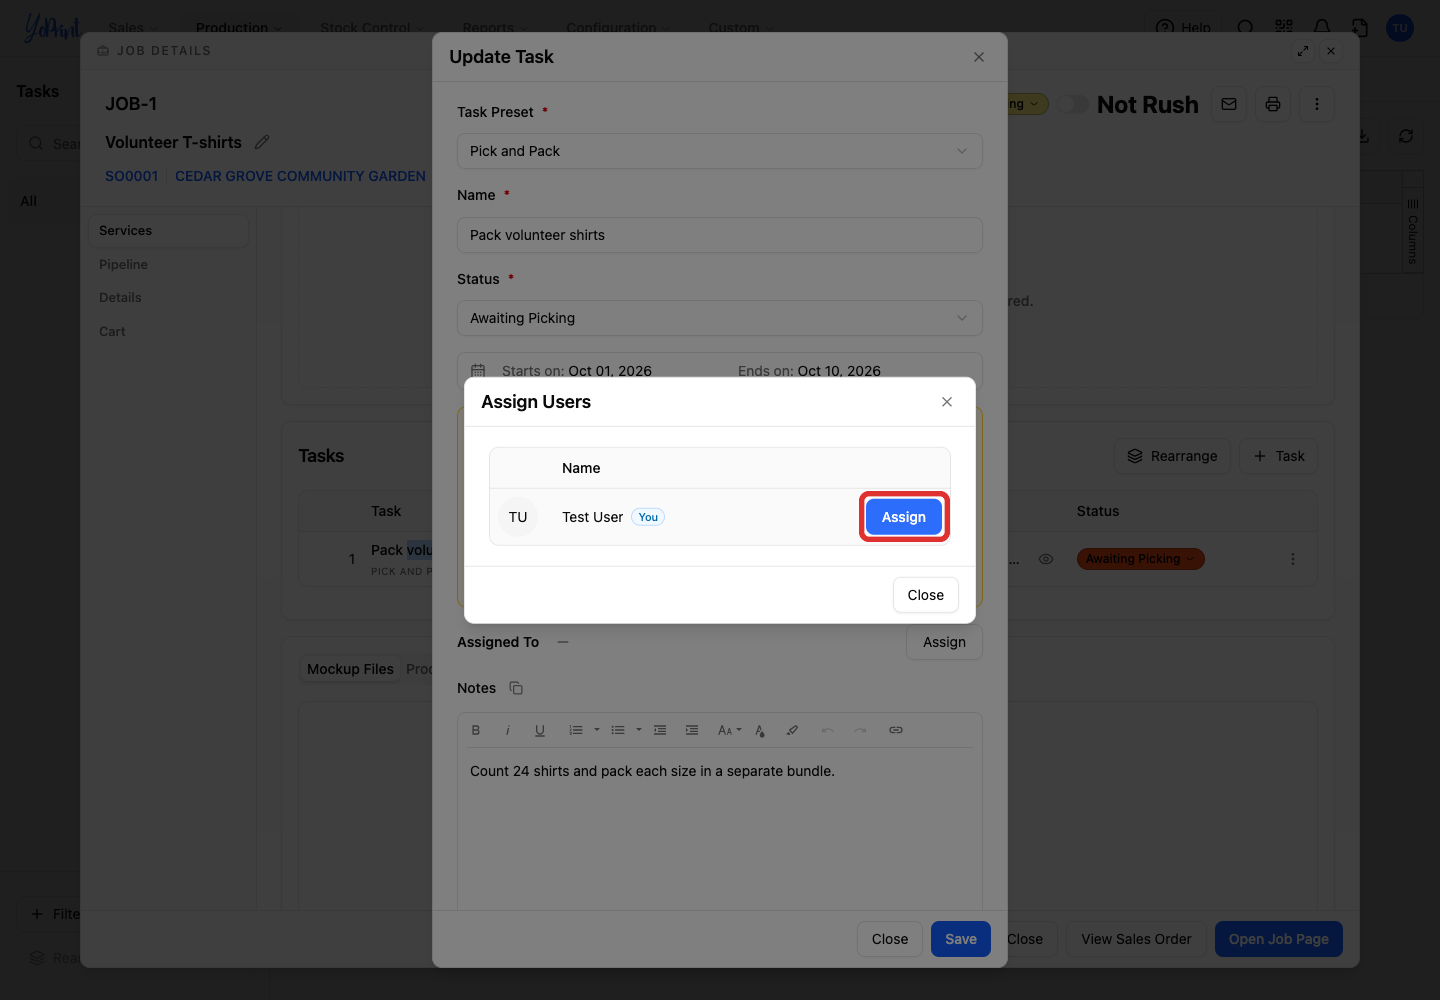Viewport: 1440px width, 1000px height.
Task: Click the task Name input field
Action: pyautogui.click(x=719, y=235)
